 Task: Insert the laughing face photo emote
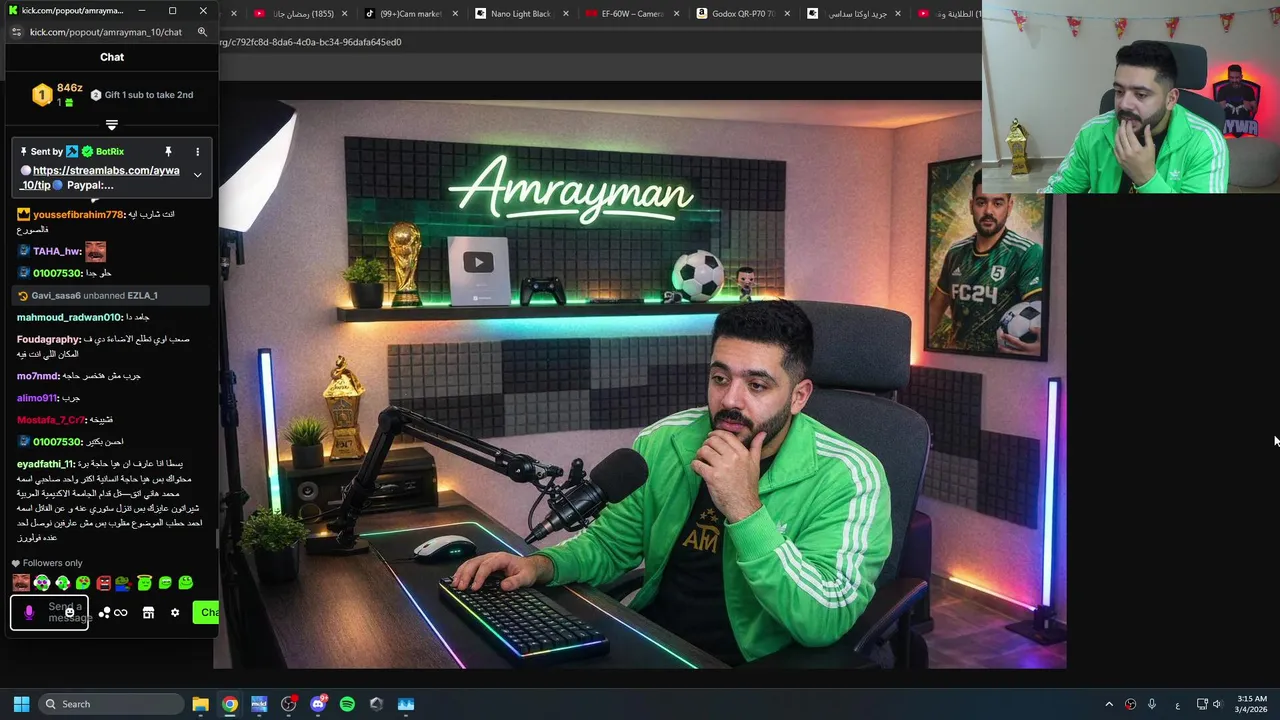point(21,583)
